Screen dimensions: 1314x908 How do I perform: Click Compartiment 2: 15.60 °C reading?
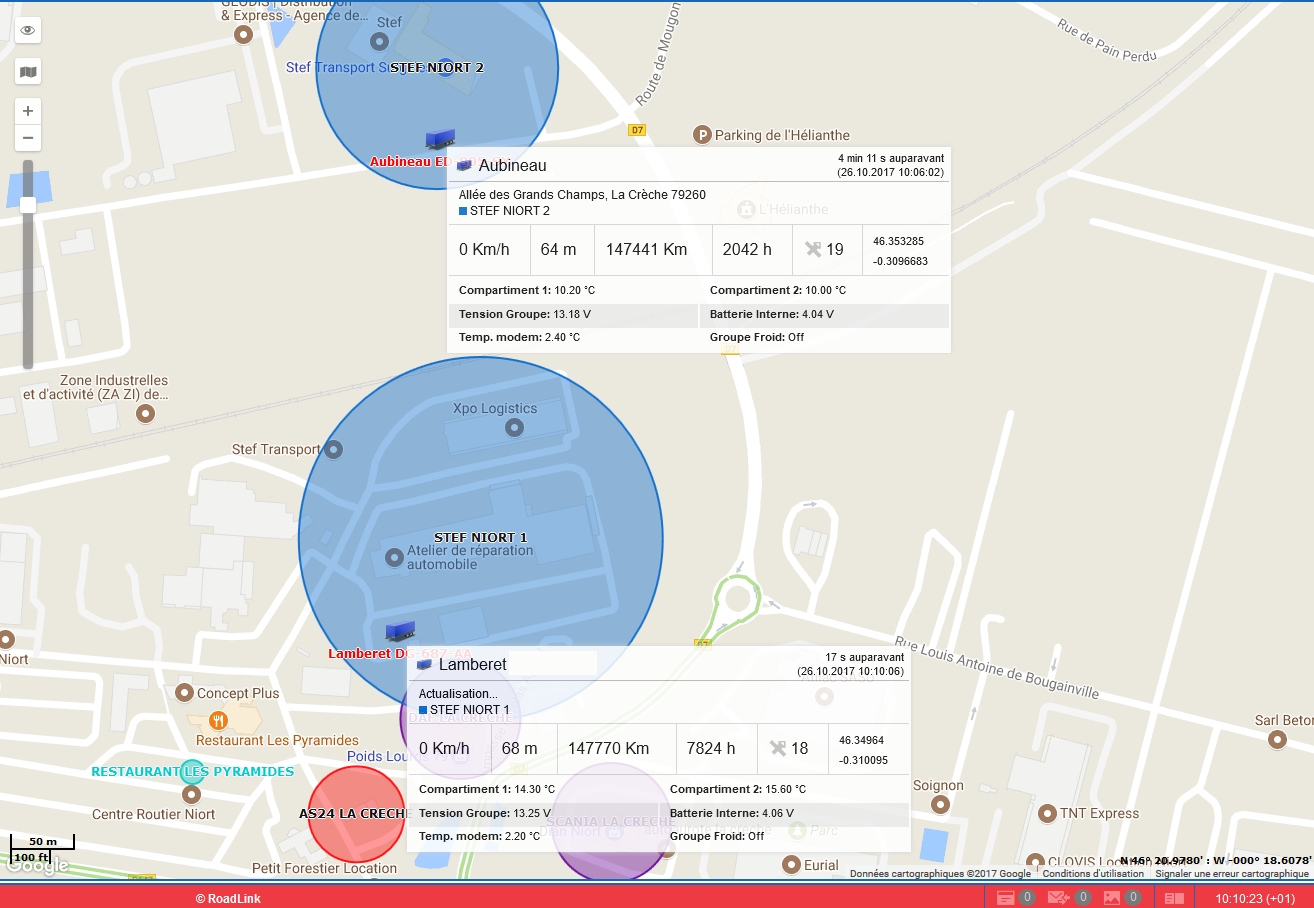tap(738, 790)
